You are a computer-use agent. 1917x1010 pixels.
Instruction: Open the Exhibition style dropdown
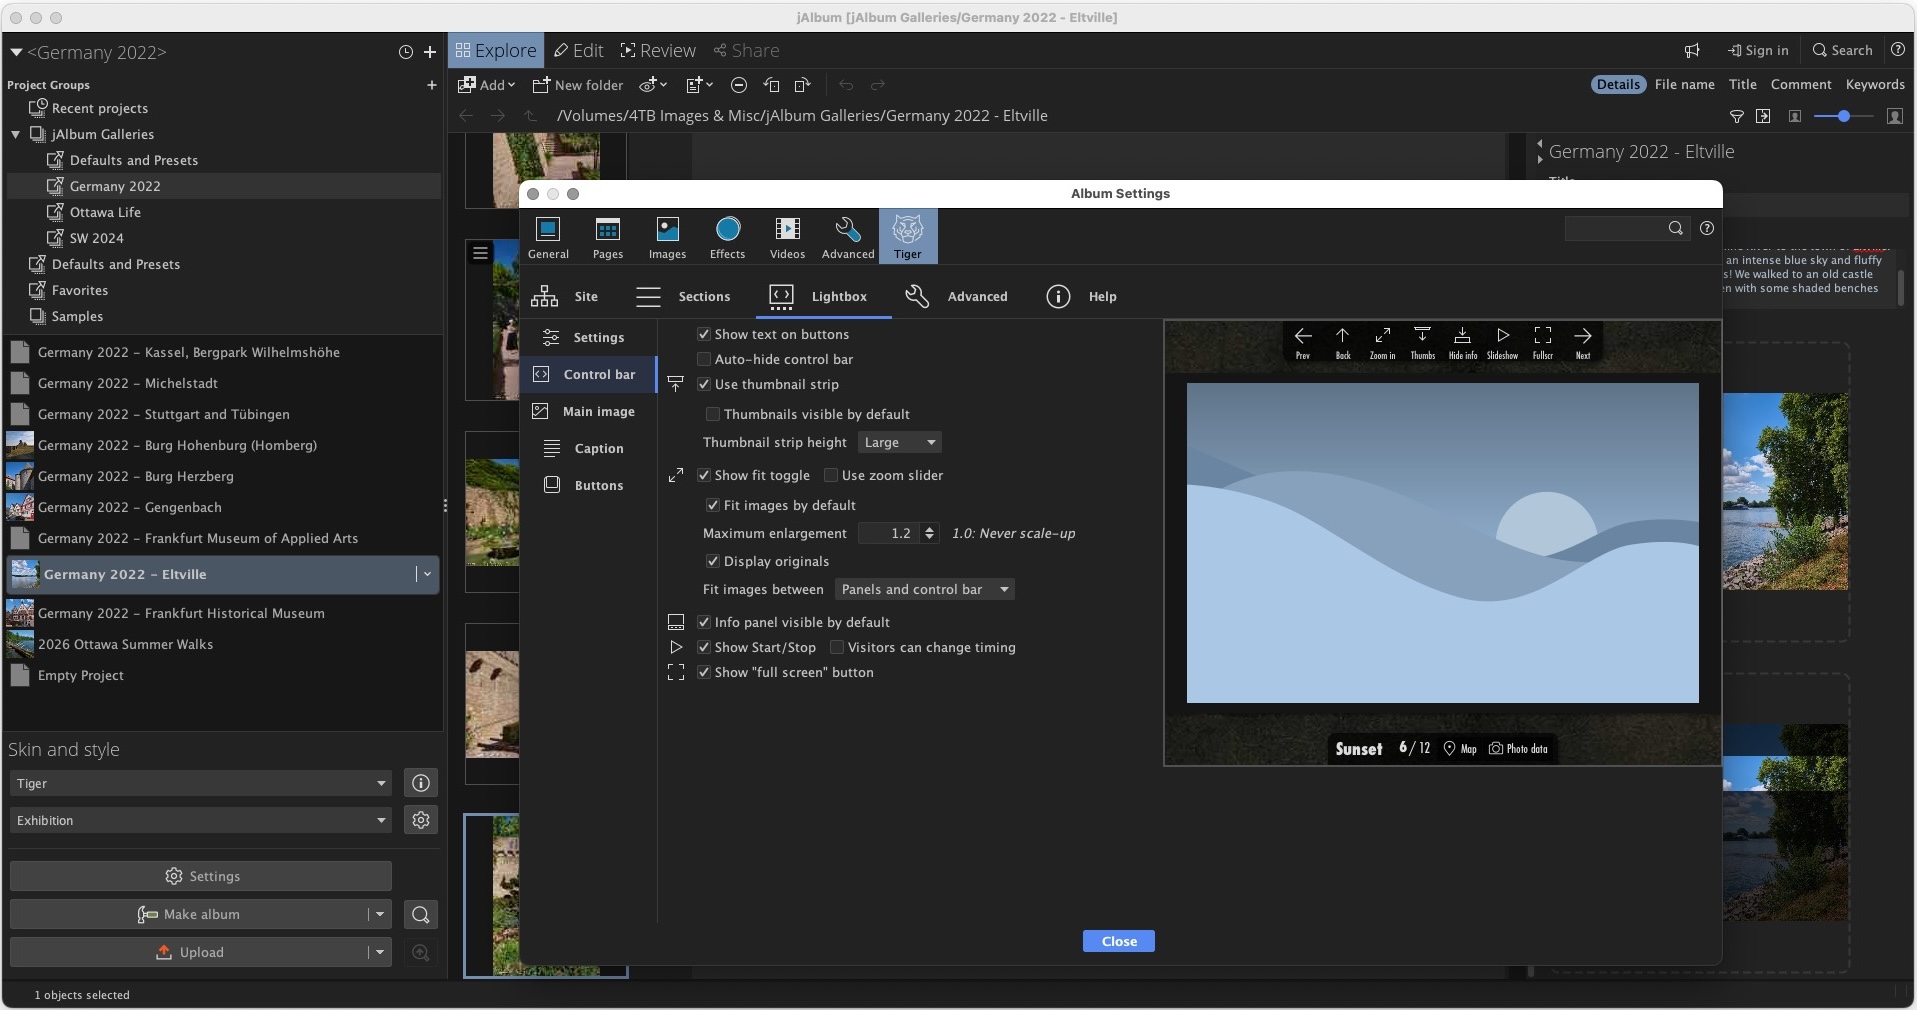[200, 820]
